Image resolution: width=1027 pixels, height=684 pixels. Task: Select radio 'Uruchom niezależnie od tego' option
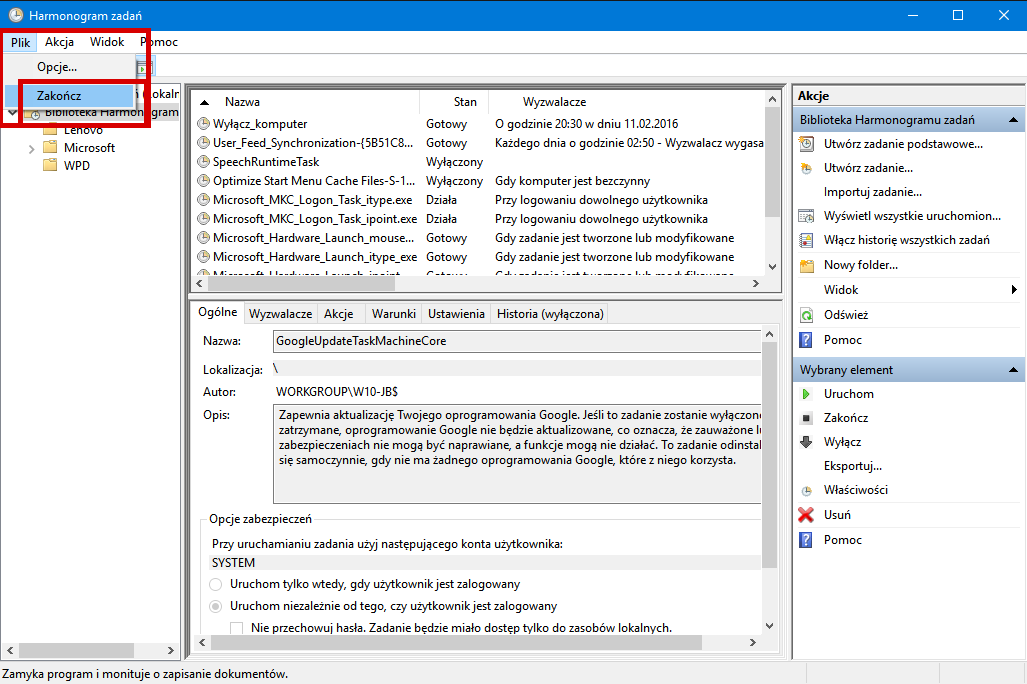[x=216, y=606]
